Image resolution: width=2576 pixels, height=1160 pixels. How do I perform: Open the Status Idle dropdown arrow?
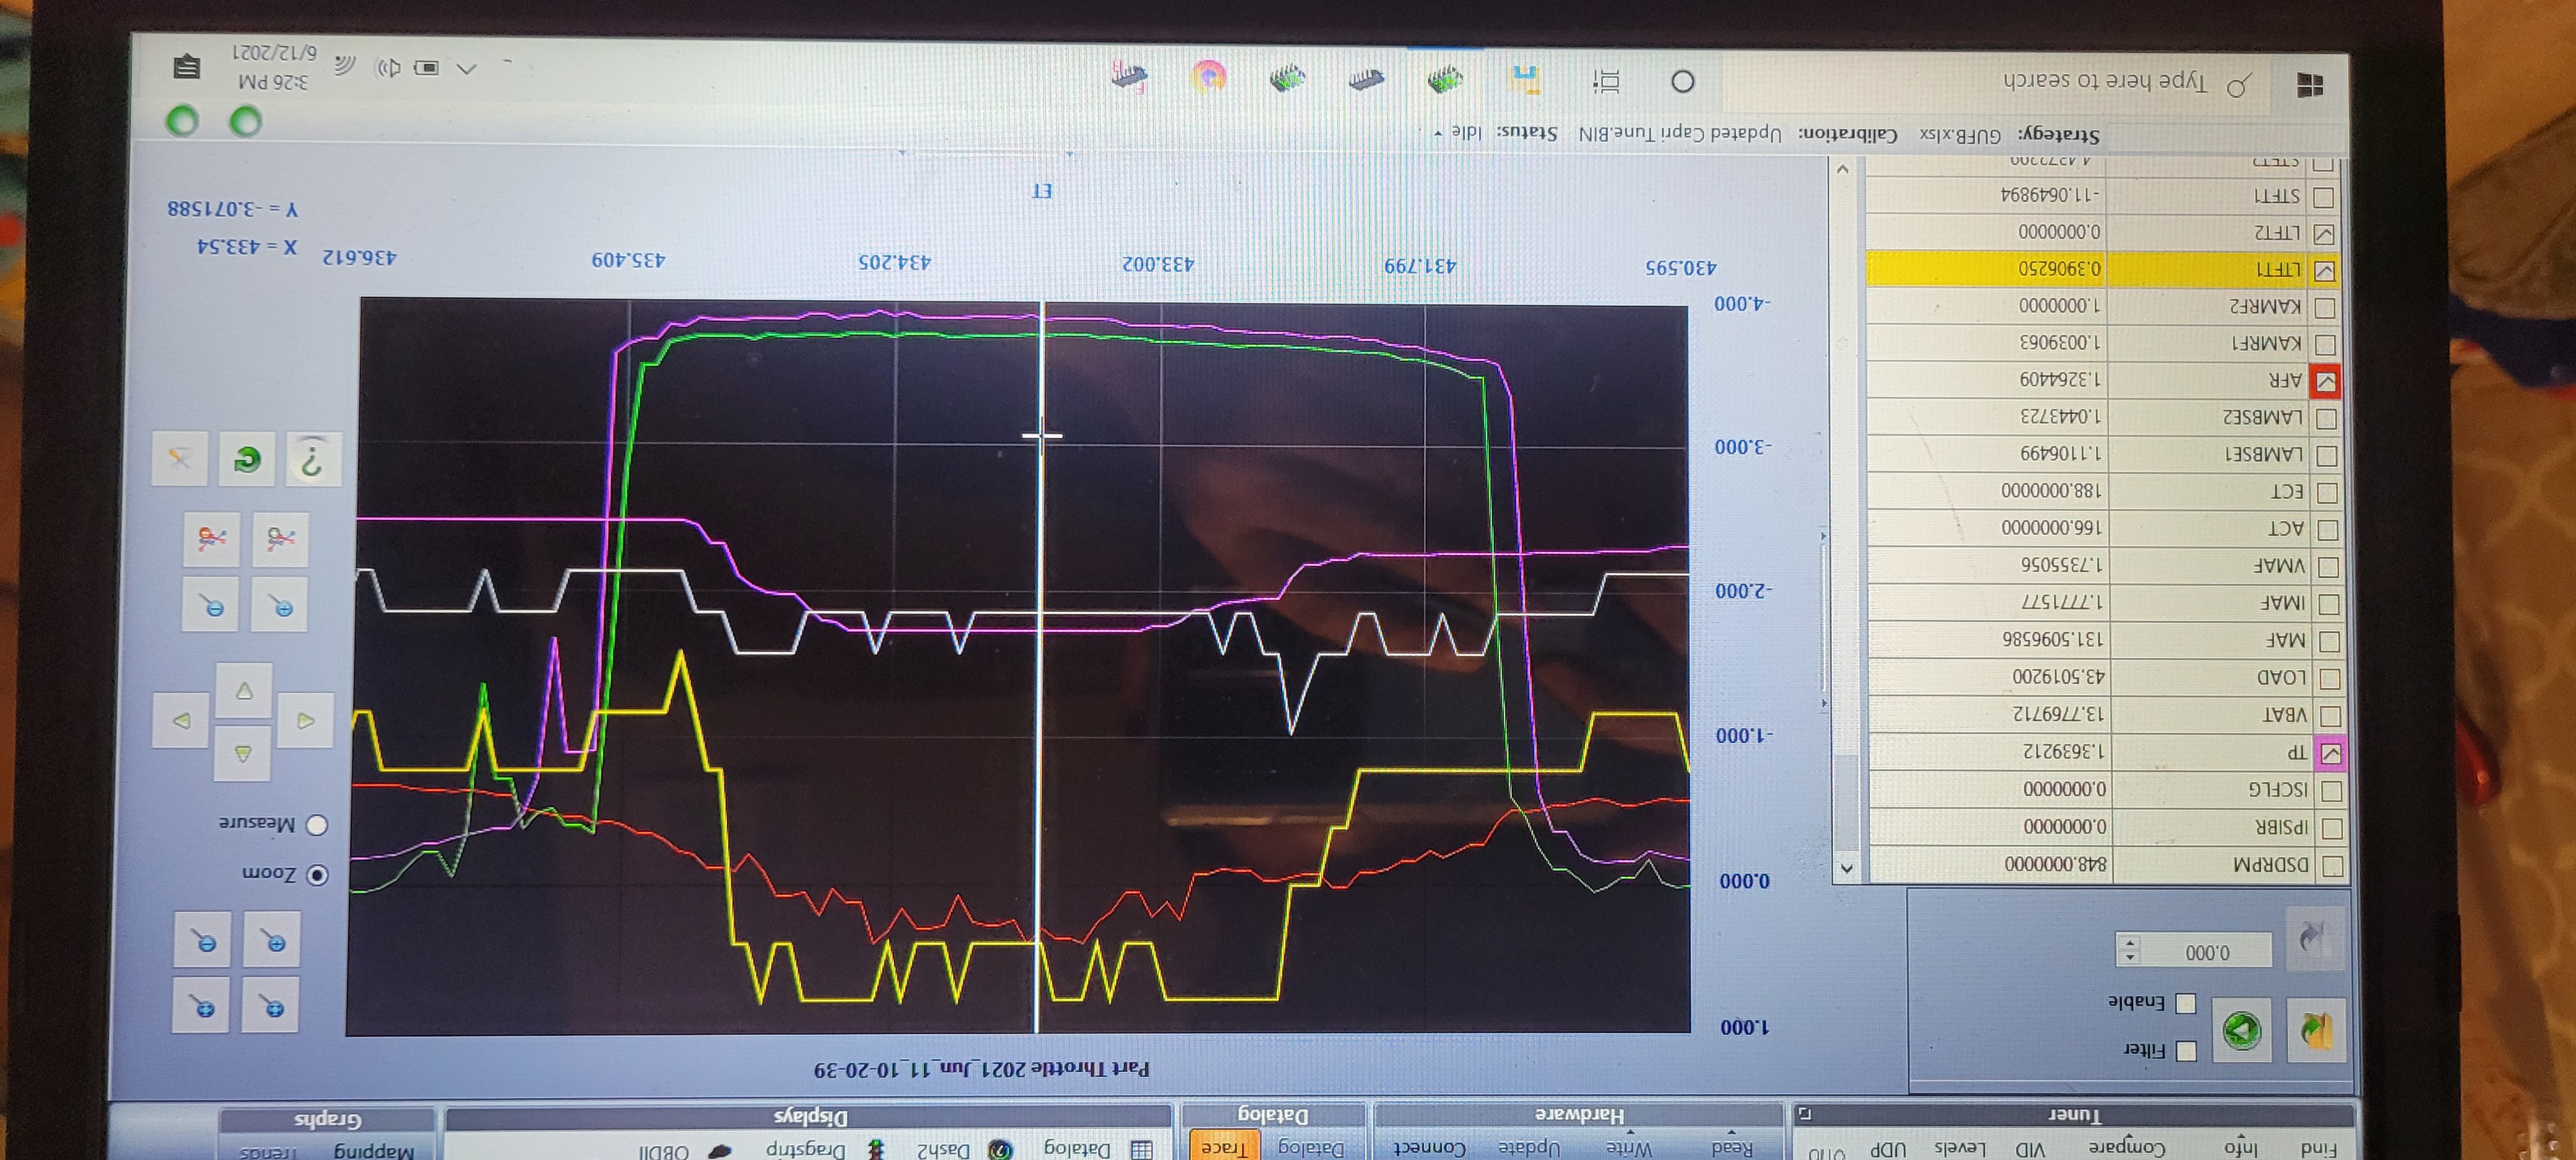click(1438, 133)
